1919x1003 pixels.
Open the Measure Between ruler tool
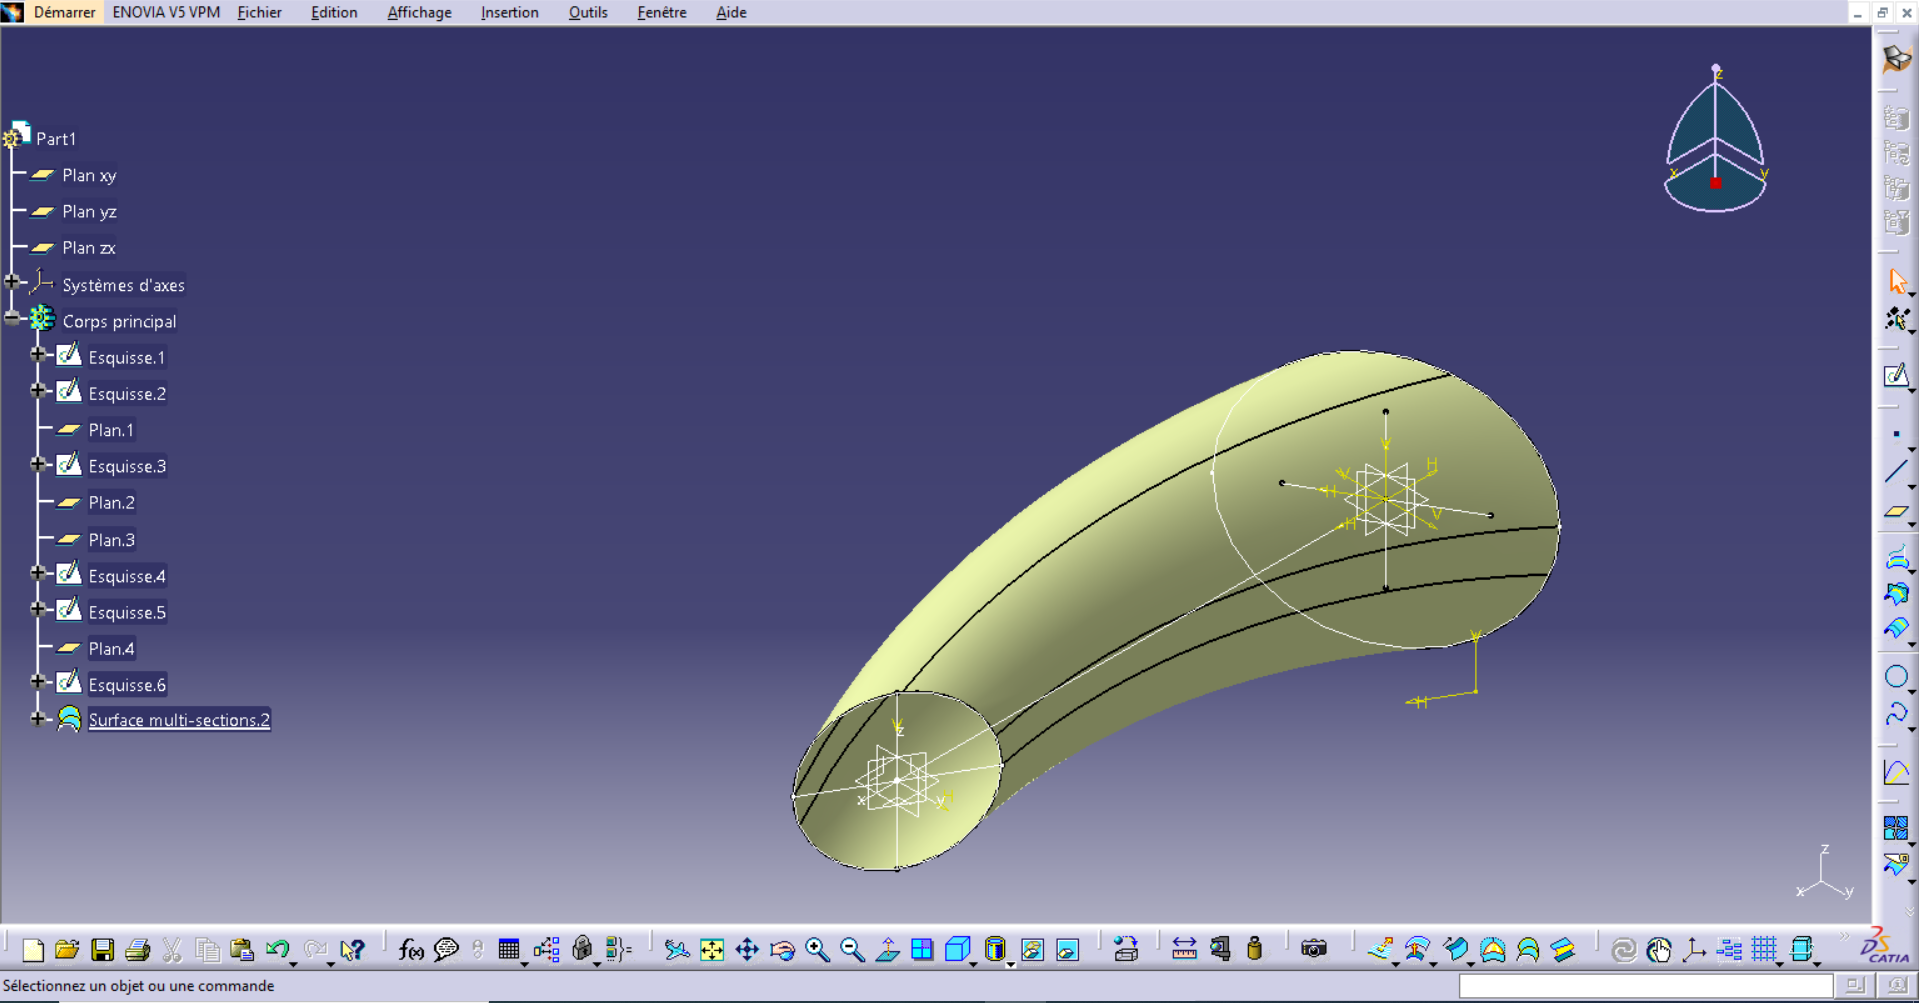pos(1184,949)
